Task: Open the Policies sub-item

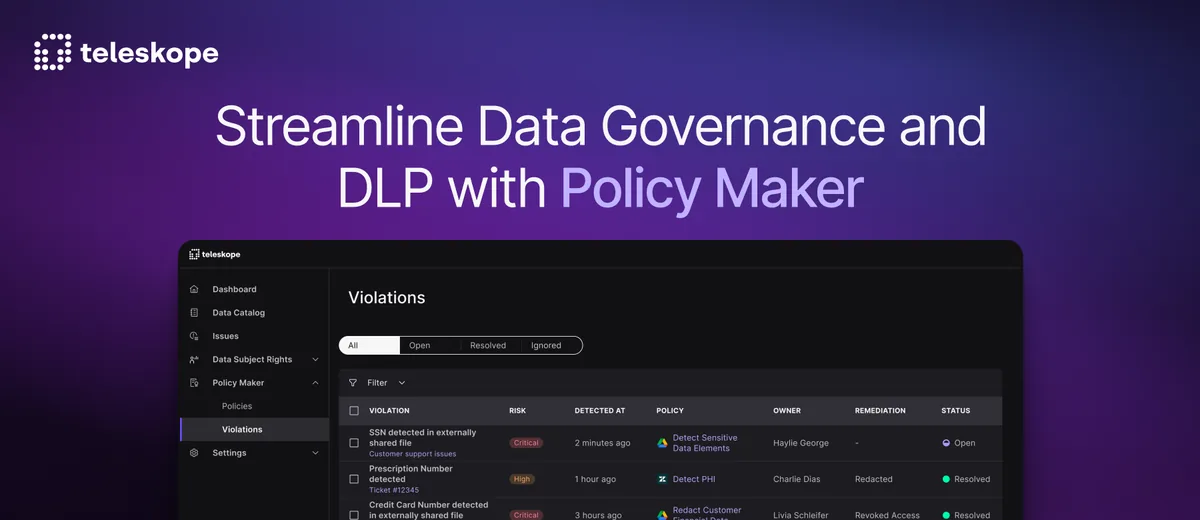Action: 237,406
